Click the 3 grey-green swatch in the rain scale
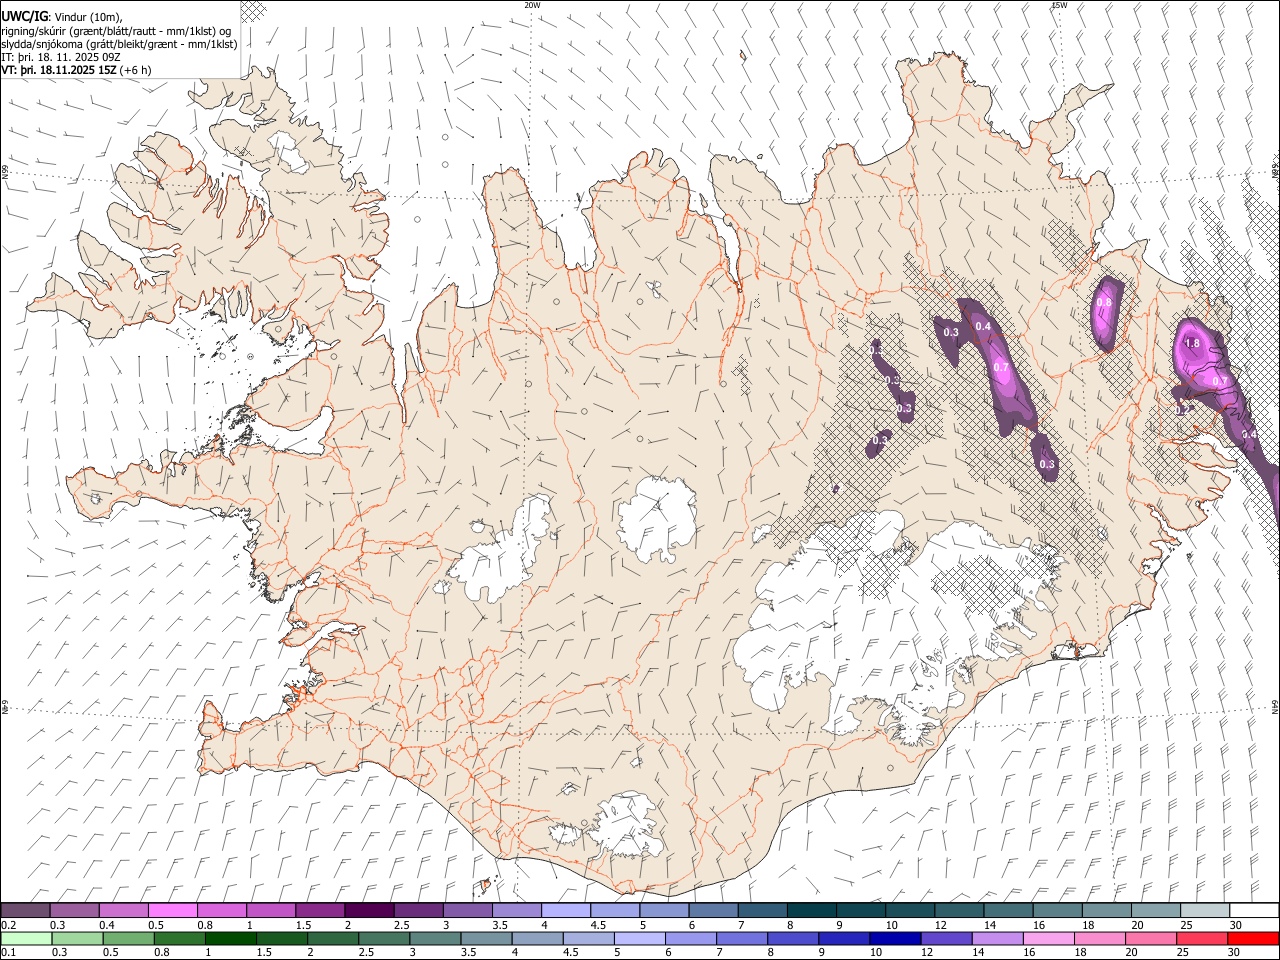 pyautogui.click(x=435, y=938)
